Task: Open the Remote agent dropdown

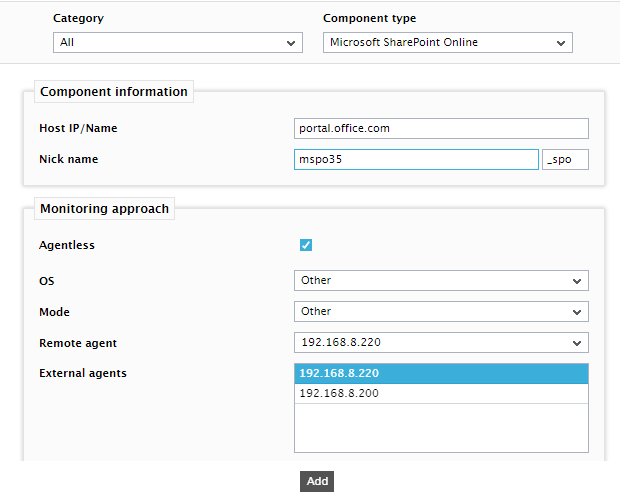Action: click(x=441, y=342)
